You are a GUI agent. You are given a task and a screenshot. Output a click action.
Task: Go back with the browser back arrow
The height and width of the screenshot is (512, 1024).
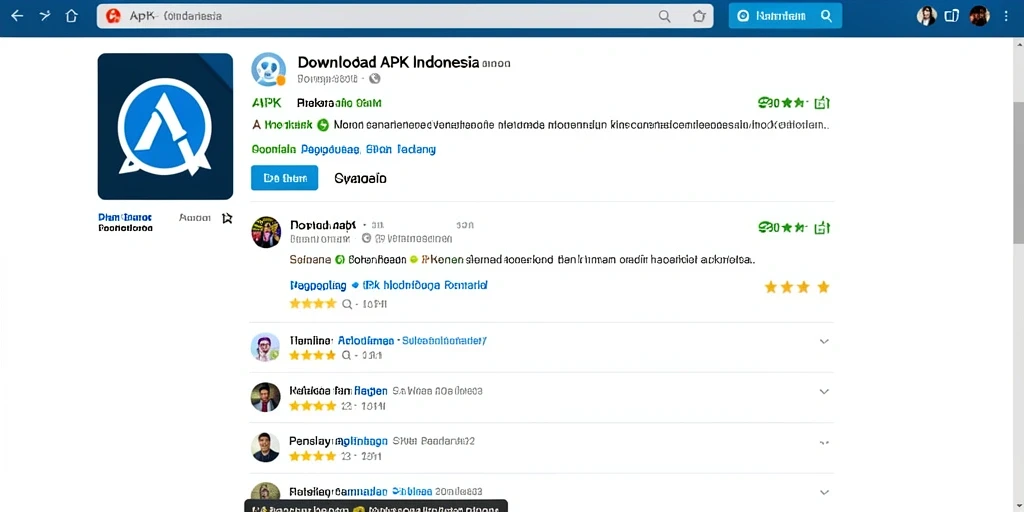[x=17, y=16]
